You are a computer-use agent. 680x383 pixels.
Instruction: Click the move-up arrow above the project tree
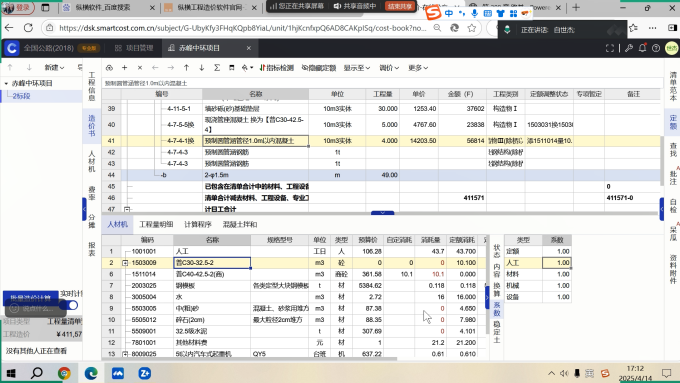tap(10, 67)
